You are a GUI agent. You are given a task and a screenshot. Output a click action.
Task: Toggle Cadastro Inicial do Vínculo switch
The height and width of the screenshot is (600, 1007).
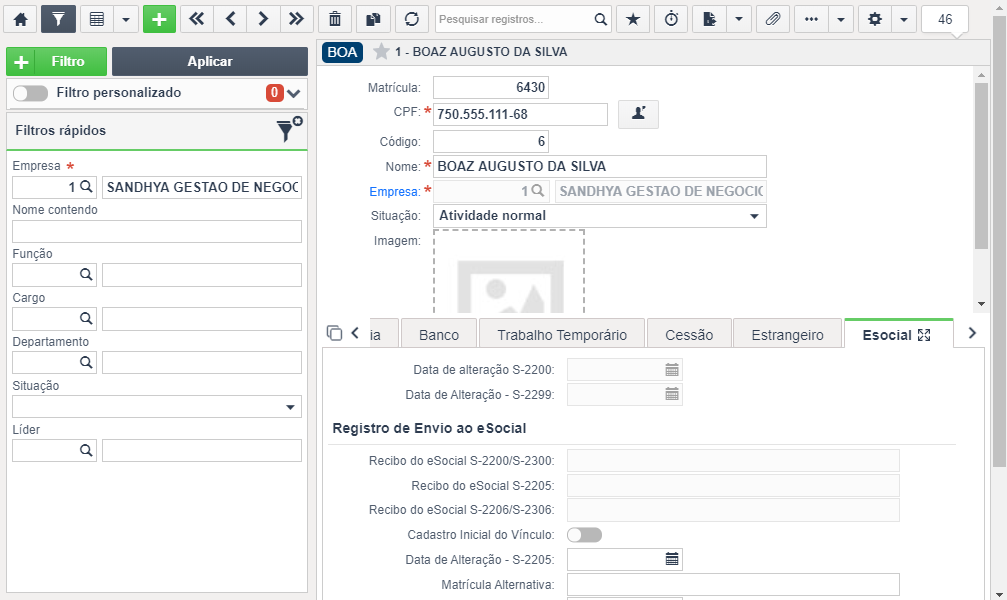click(584, 534)
